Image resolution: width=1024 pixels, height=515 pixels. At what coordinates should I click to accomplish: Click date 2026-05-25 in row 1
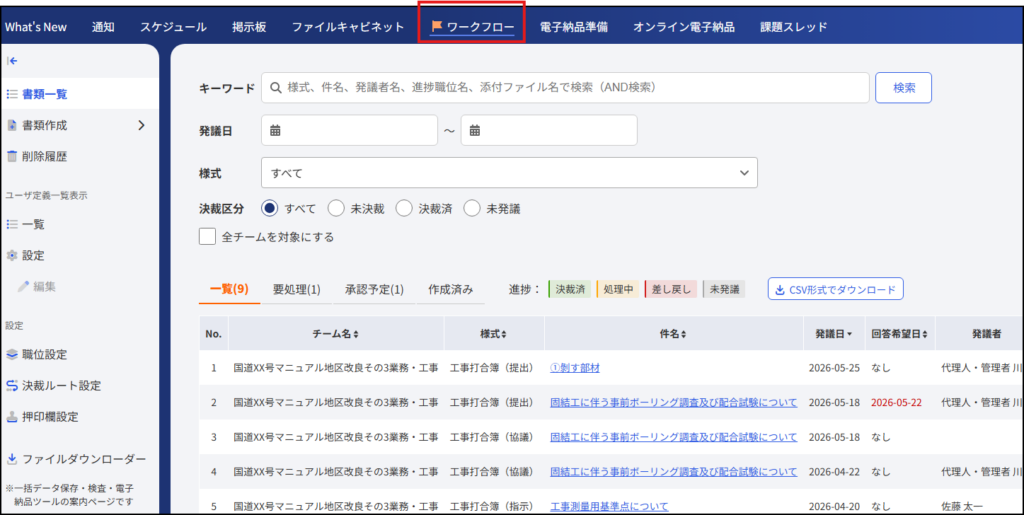[834, 368]
